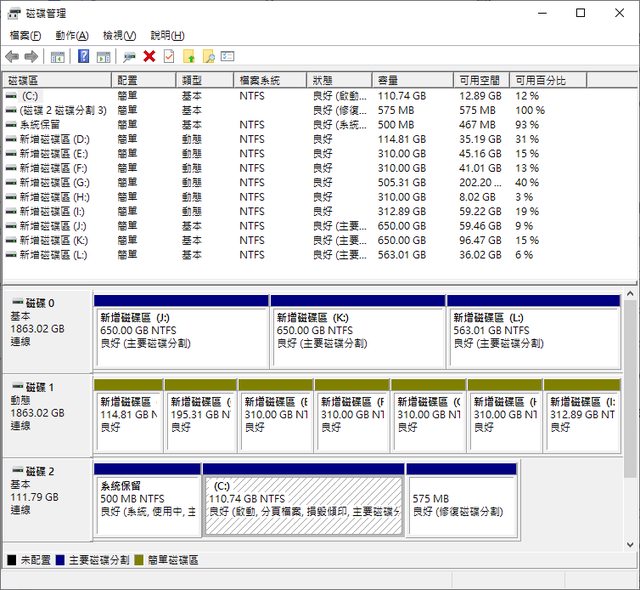The height and width of the screenshot is (590, 640).
Task: Select the 系統保留 500 MB partition block
Action: [x=147, y=498]
